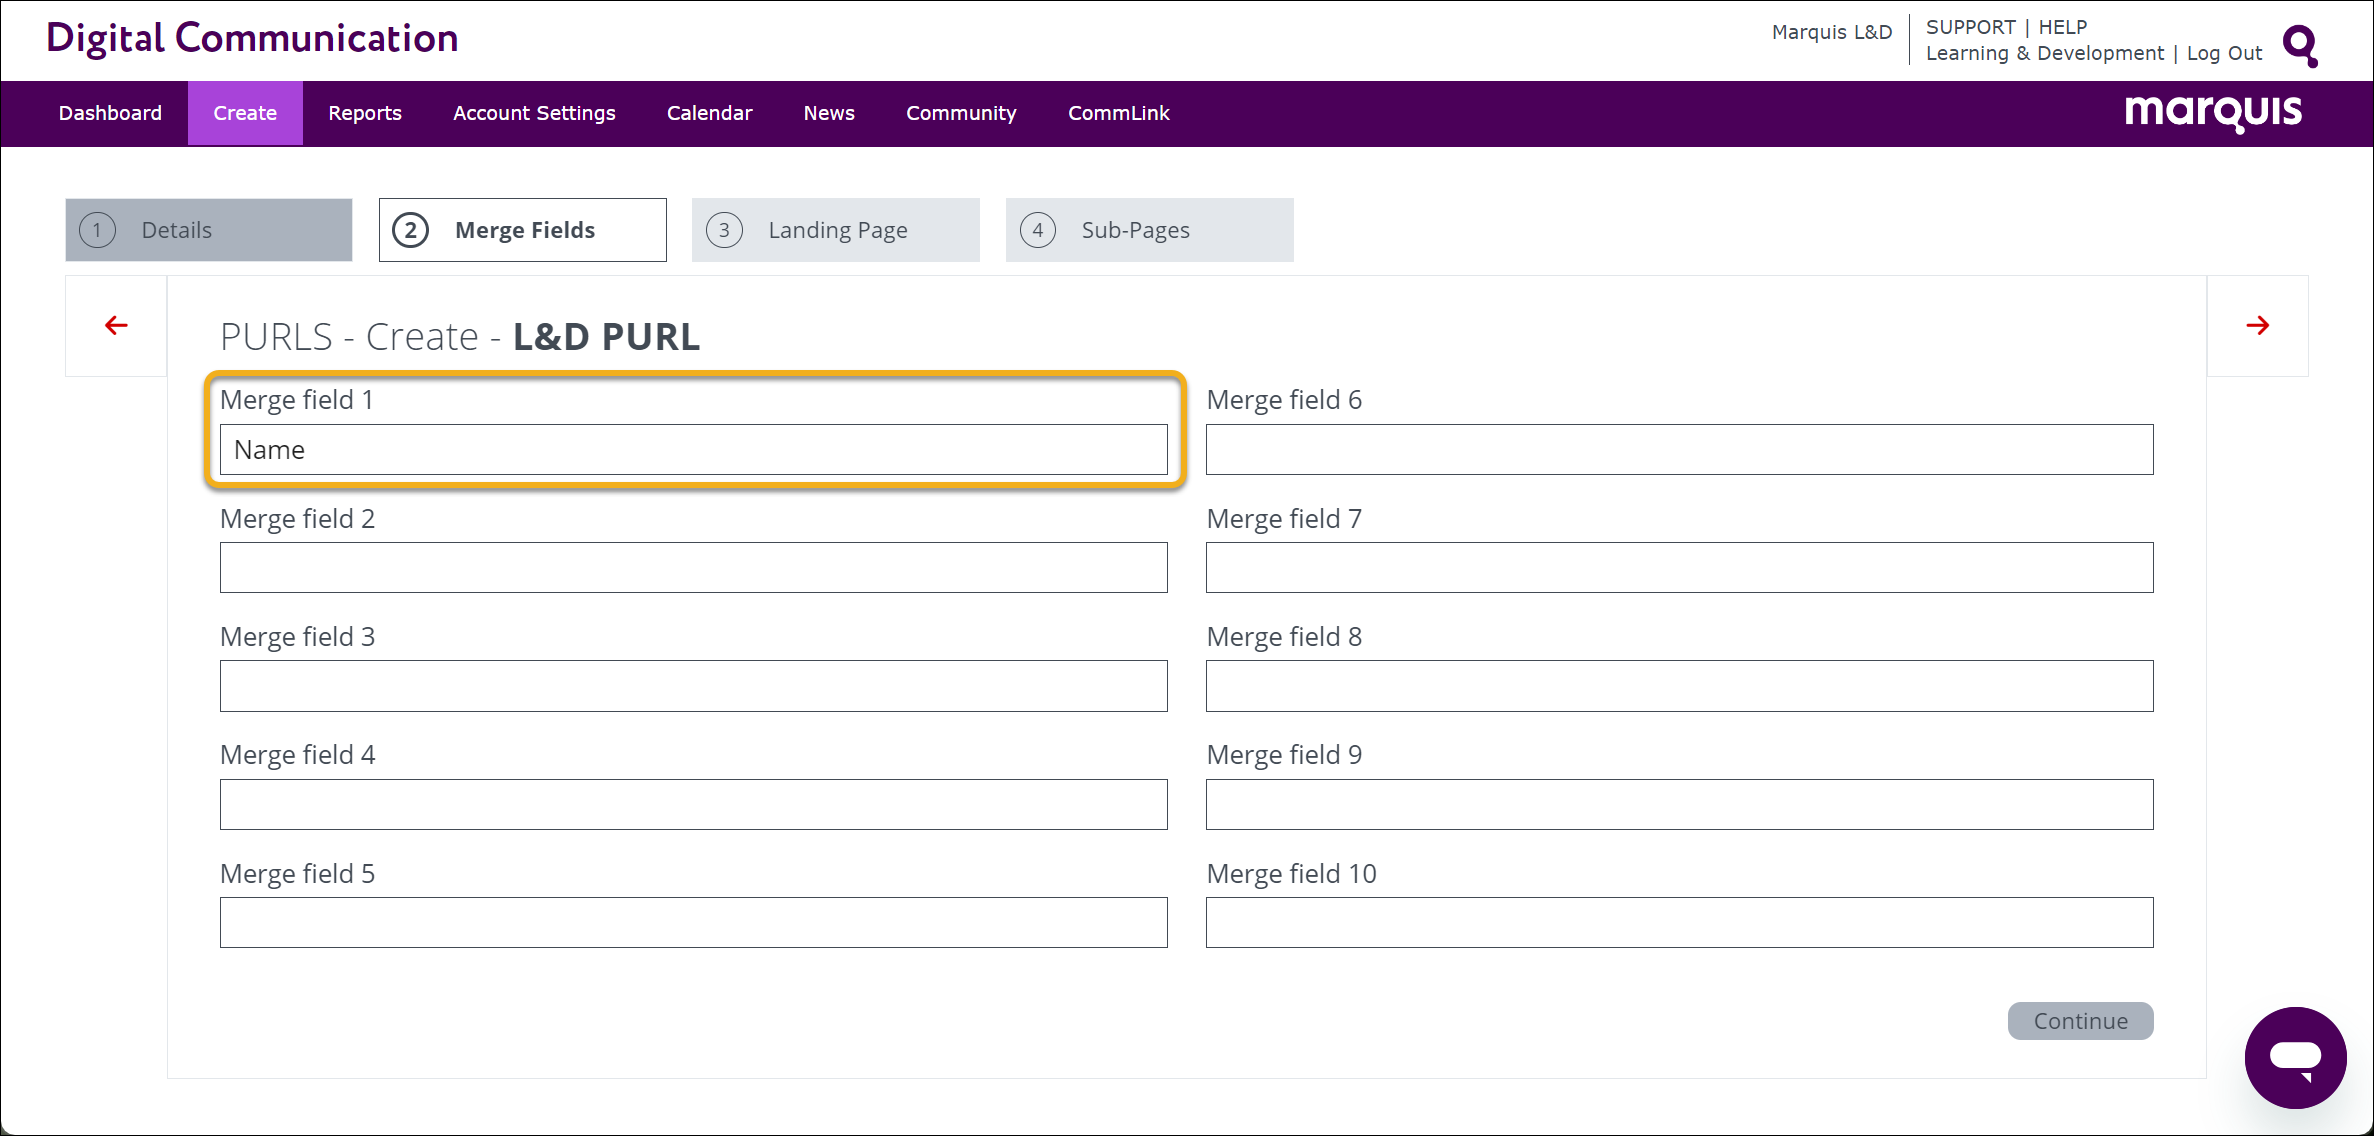Open the Calendar menu item
Screen dimensions: 2374x1136
(709, 113)
